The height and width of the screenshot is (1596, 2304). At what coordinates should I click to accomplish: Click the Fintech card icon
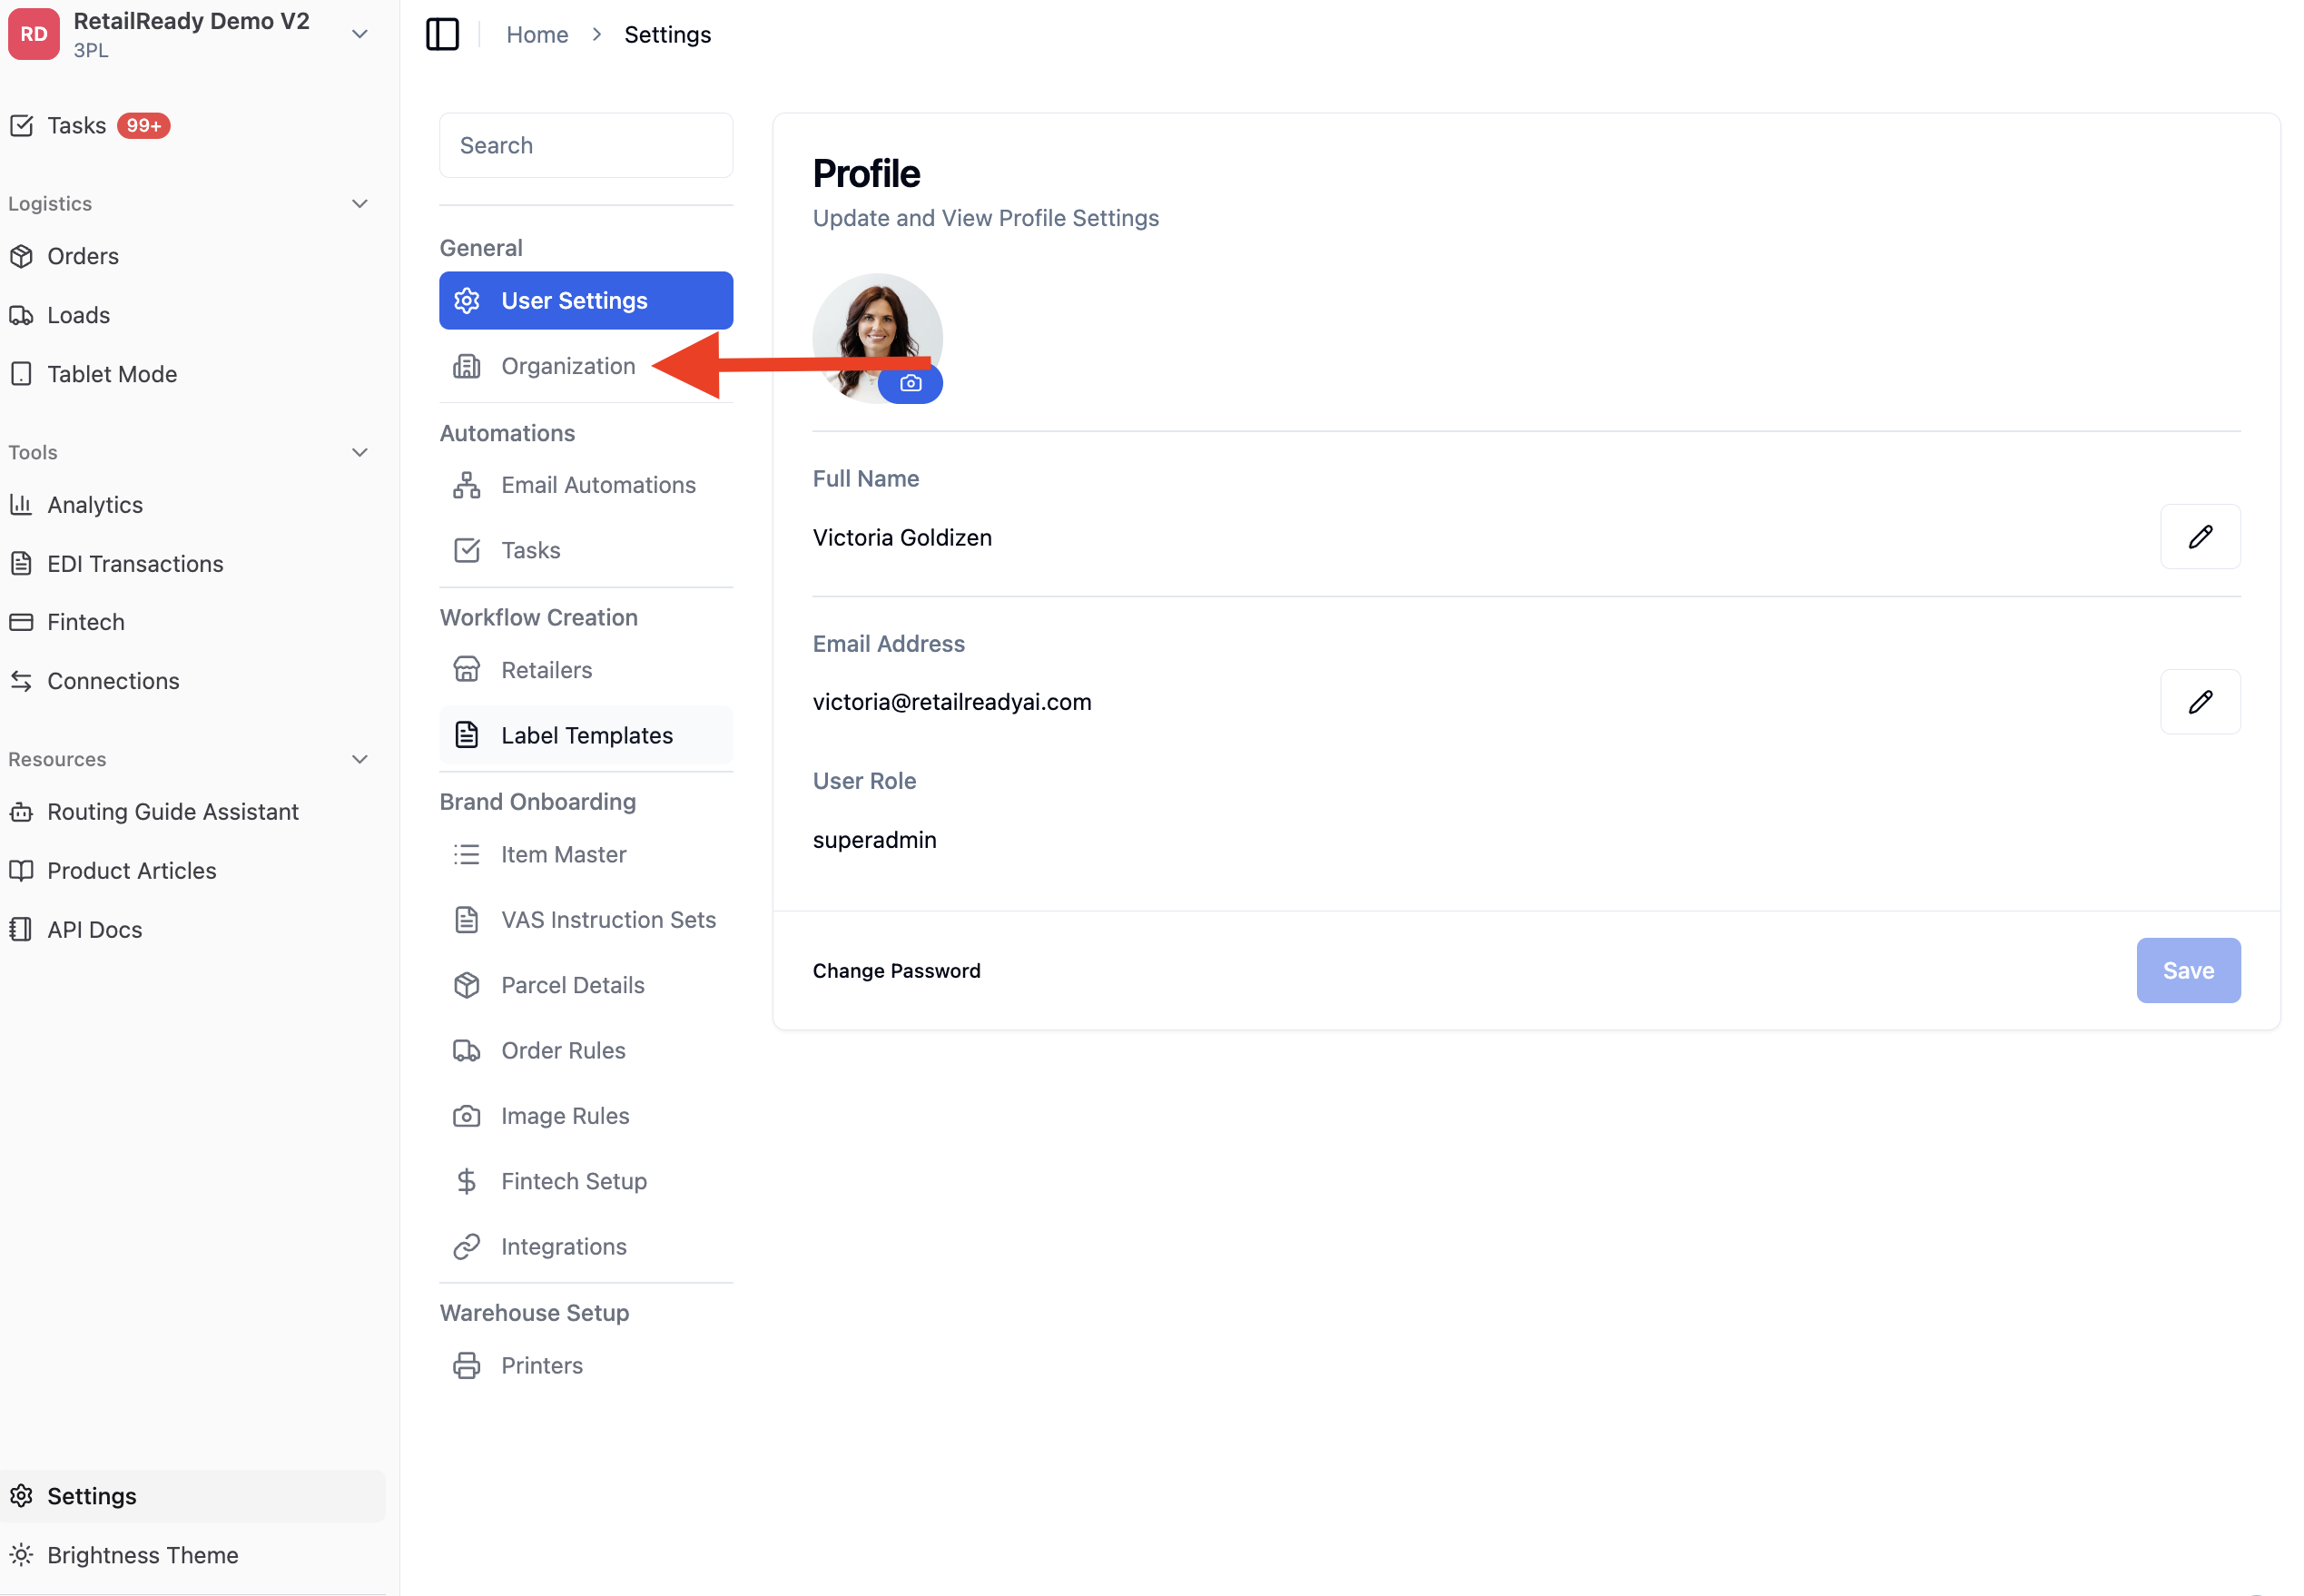tap(21, 622)
